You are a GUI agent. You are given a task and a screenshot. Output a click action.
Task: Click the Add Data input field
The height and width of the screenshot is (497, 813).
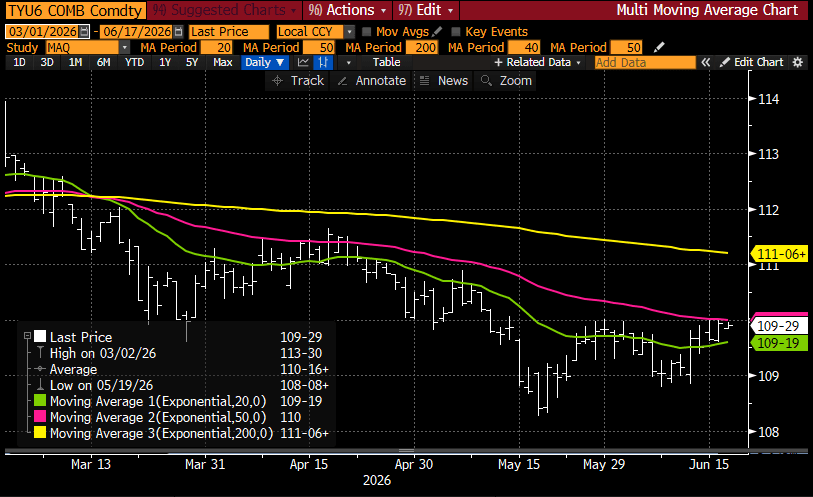(644, 63)
